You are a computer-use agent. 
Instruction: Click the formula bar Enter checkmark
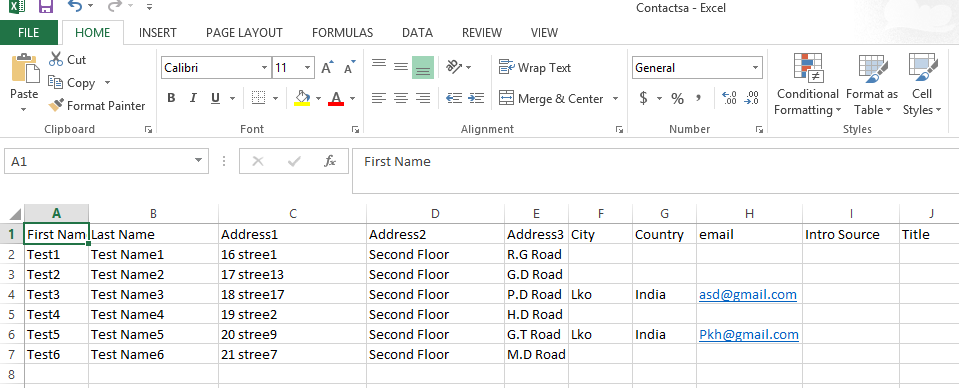(294, 162)
